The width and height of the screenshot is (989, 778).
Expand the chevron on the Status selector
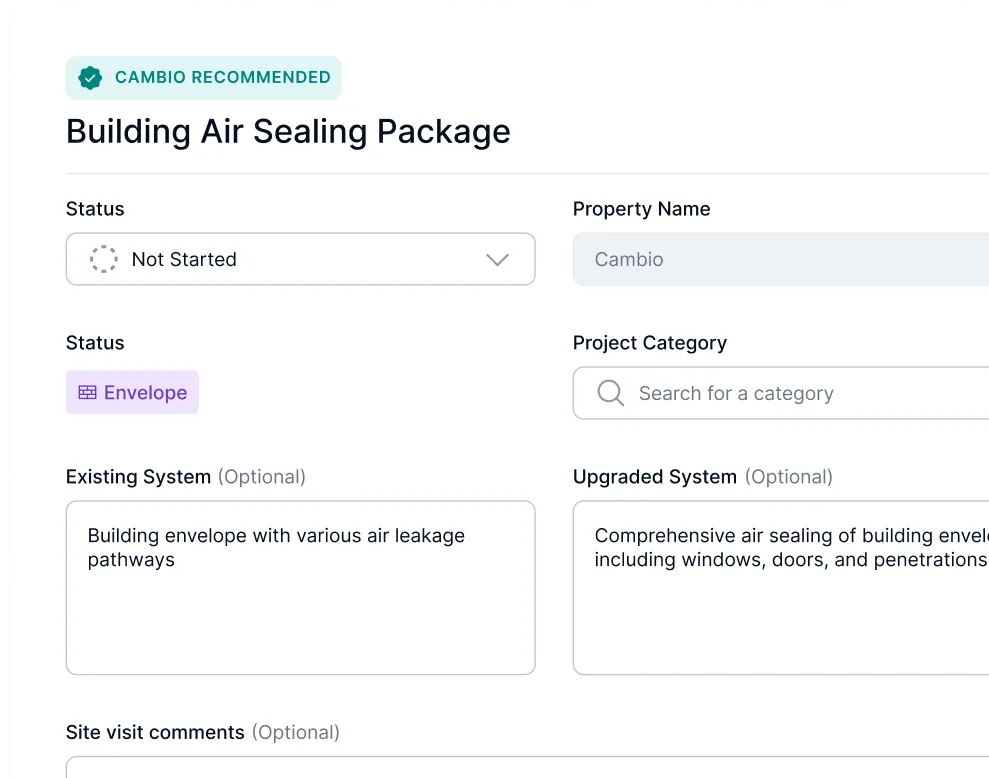[x=497, y=259]
